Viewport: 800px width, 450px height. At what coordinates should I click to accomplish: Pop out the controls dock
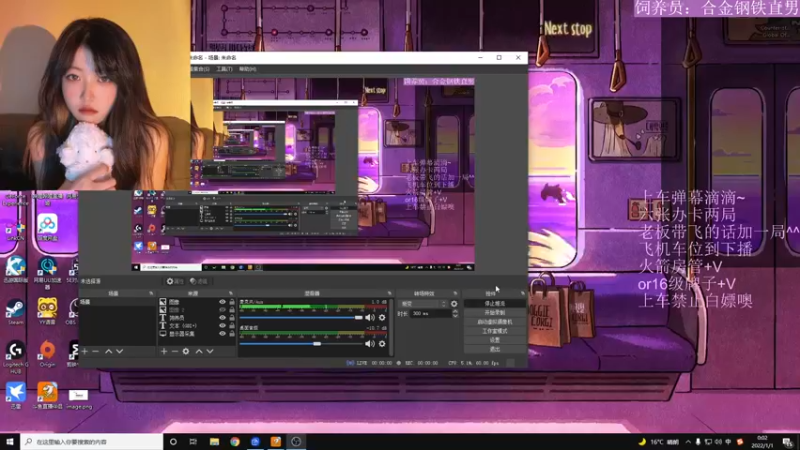(x=522, y=293)
